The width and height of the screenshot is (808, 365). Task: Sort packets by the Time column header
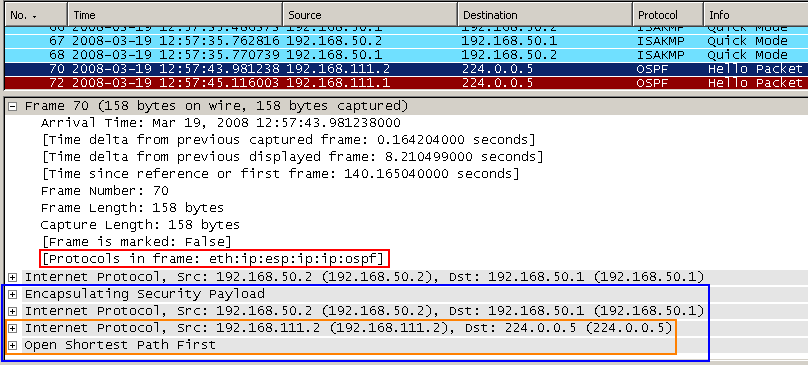pos(175,15)
